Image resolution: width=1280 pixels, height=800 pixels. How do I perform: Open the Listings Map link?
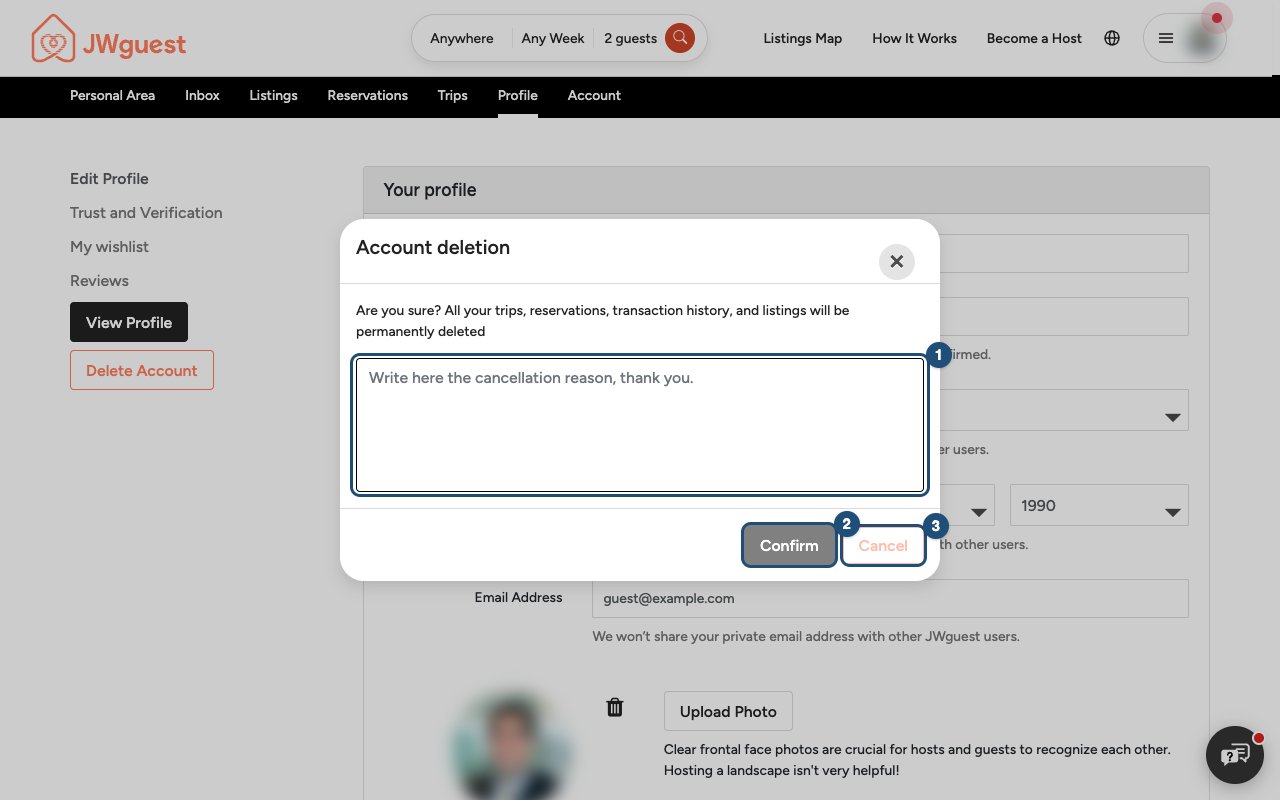[x=802, y=38]
